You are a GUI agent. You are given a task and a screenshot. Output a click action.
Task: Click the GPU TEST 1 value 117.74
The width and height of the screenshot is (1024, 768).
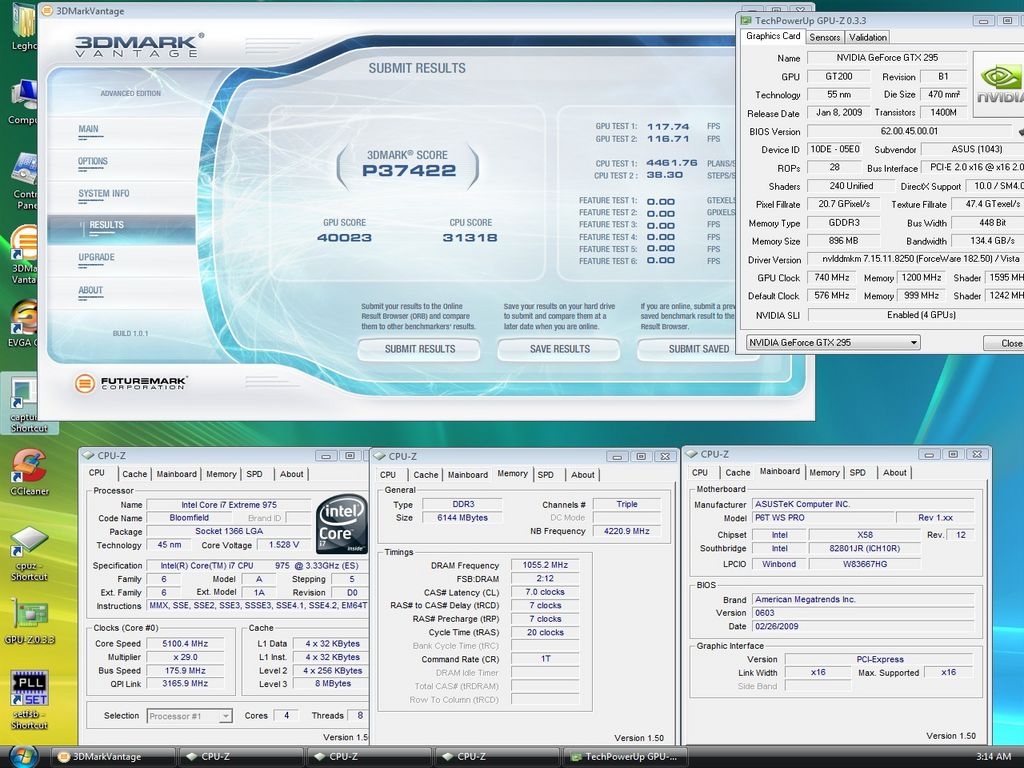pyautogui.click(x=668, y=127)
